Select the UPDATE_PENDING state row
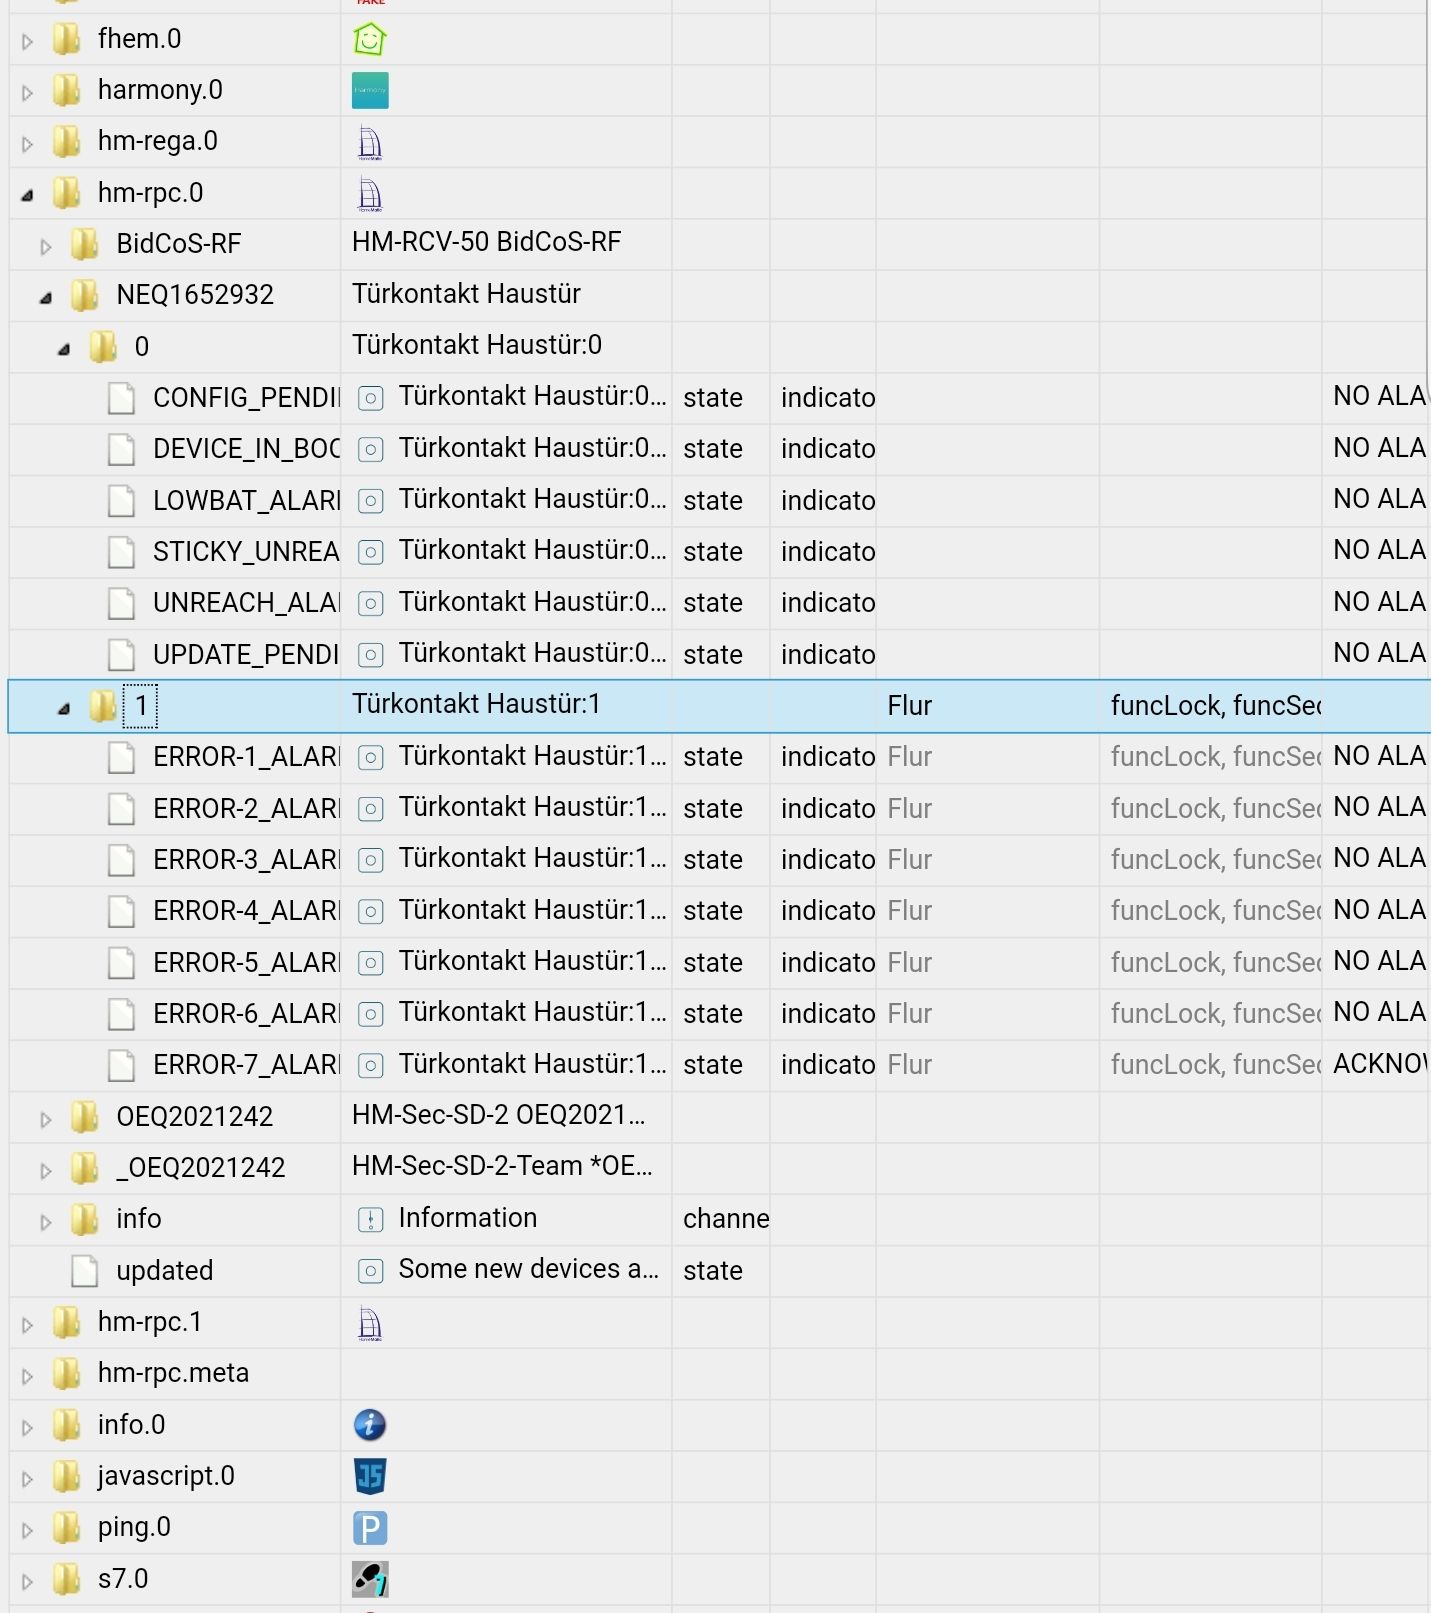The height and width of the screenshot is (1613, 1431). point(719,654)
